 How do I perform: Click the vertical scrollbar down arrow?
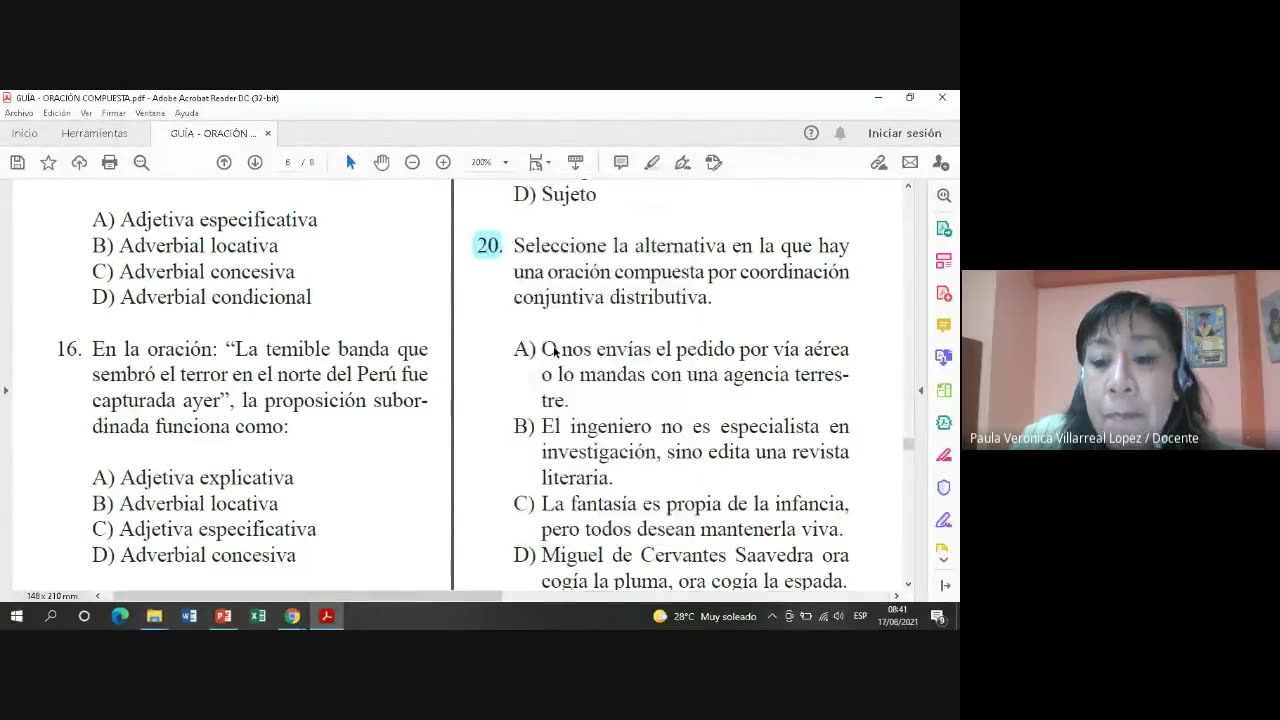(x=908, y=584)
